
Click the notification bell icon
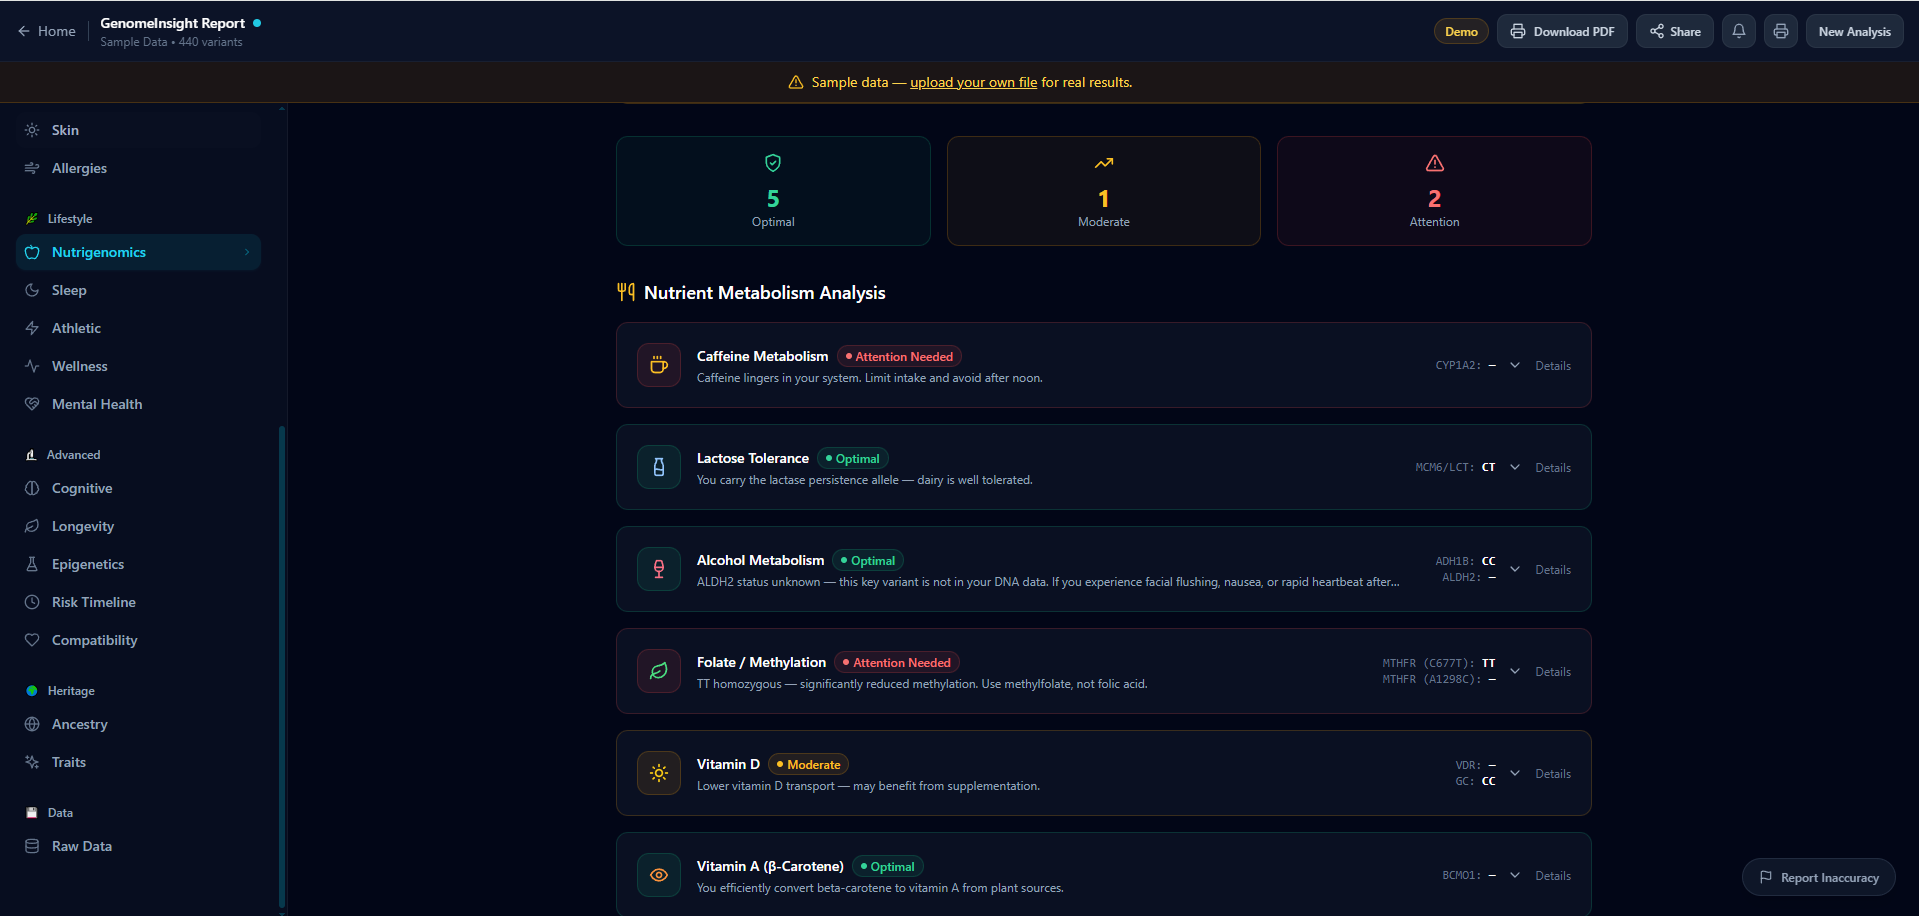point(1738,31)
